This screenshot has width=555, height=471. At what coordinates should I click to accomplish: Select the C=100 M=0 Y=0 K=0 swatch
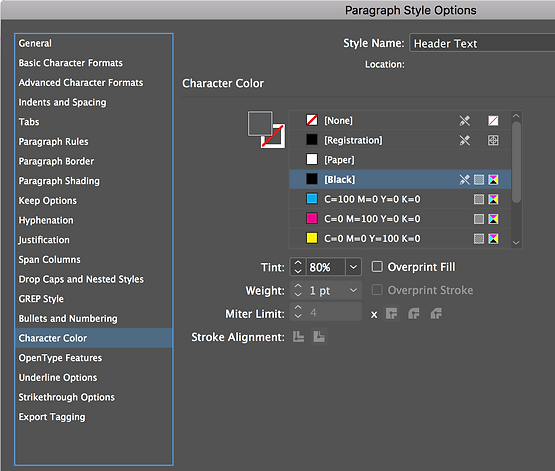point(400,199)
